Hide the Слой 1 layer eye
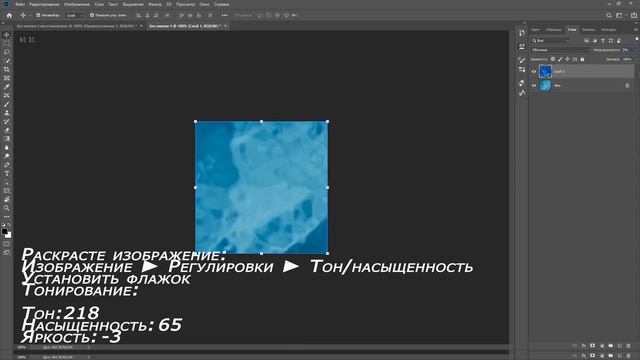The width and height of the screenshot is (640, 360). pyautogui.click(x=533, y=71)
